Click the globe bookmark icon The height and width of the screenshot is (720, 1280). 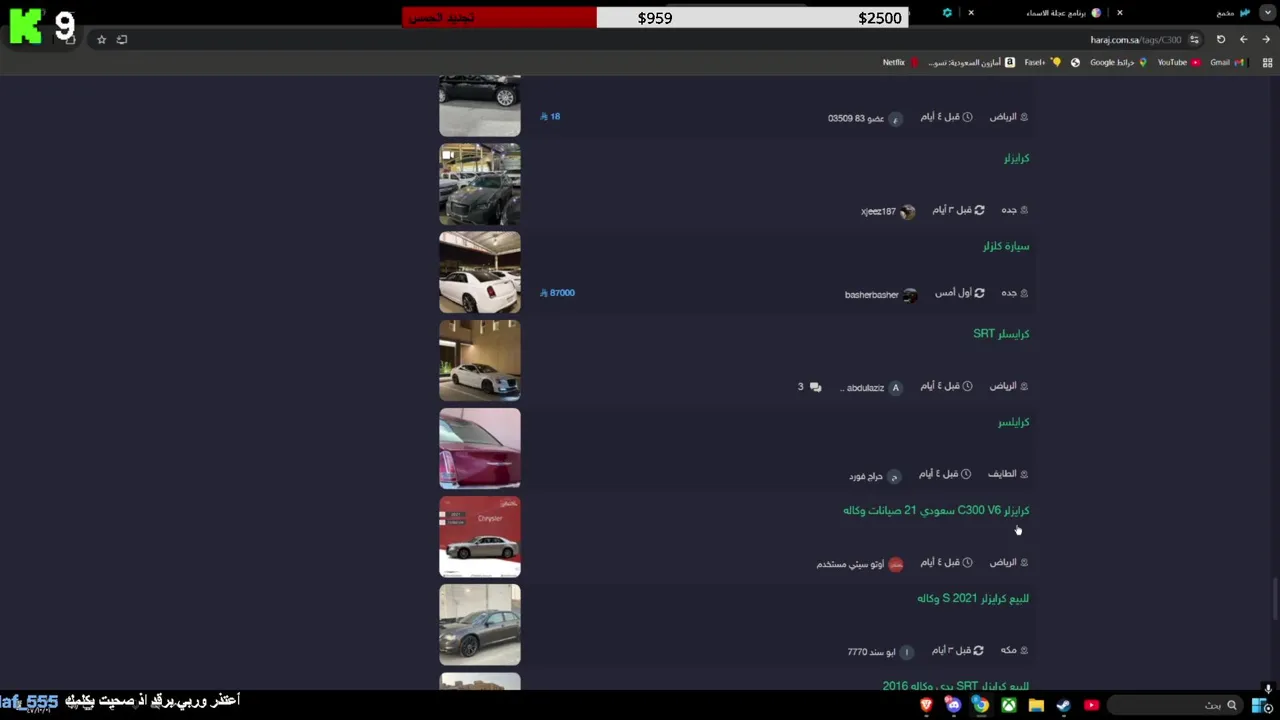coord(1075,62)
